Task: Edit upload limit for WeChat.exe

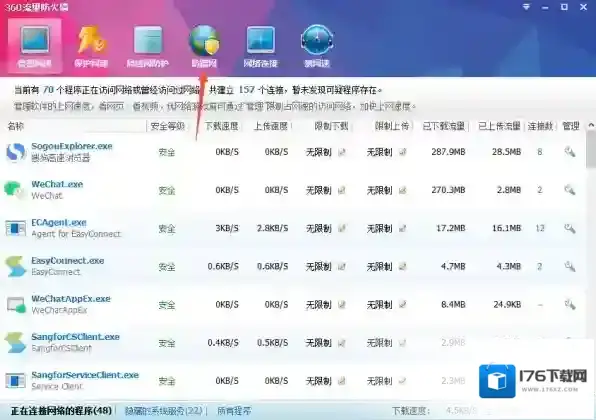Action: pyautogui.click(x=403, y=190)
